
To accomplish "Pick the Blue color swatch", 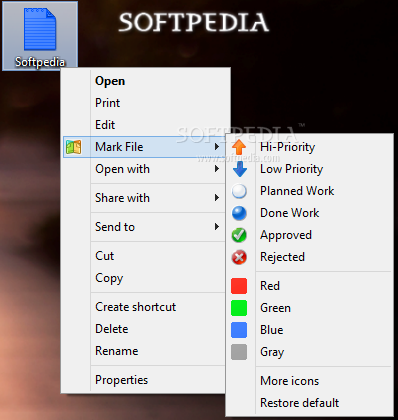I will (239, 330).
